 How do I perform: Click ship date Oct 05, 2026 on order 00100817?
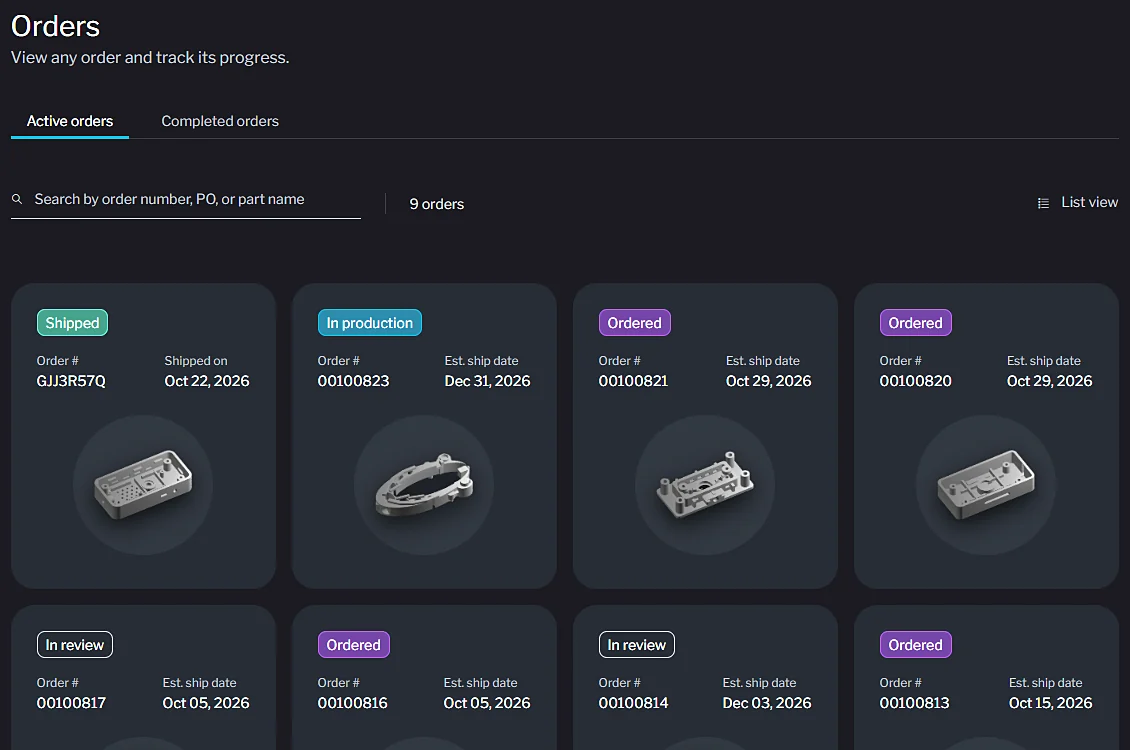pyautogui.click(x=206, y=703)
